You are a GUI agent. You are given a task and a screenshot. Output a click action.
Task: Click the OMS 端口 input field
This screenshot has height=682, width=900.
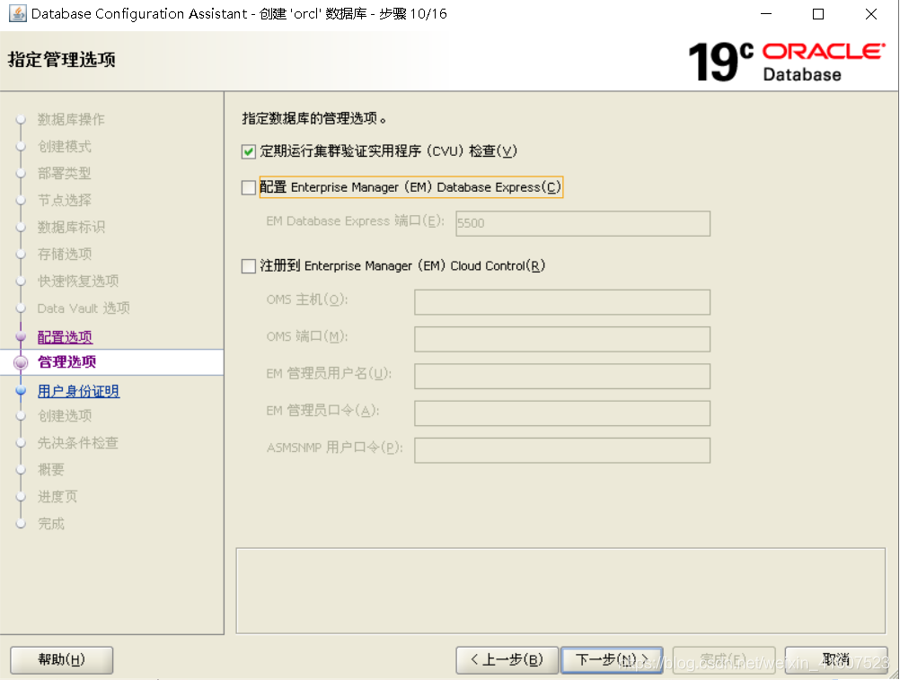(x=562, y=339)
